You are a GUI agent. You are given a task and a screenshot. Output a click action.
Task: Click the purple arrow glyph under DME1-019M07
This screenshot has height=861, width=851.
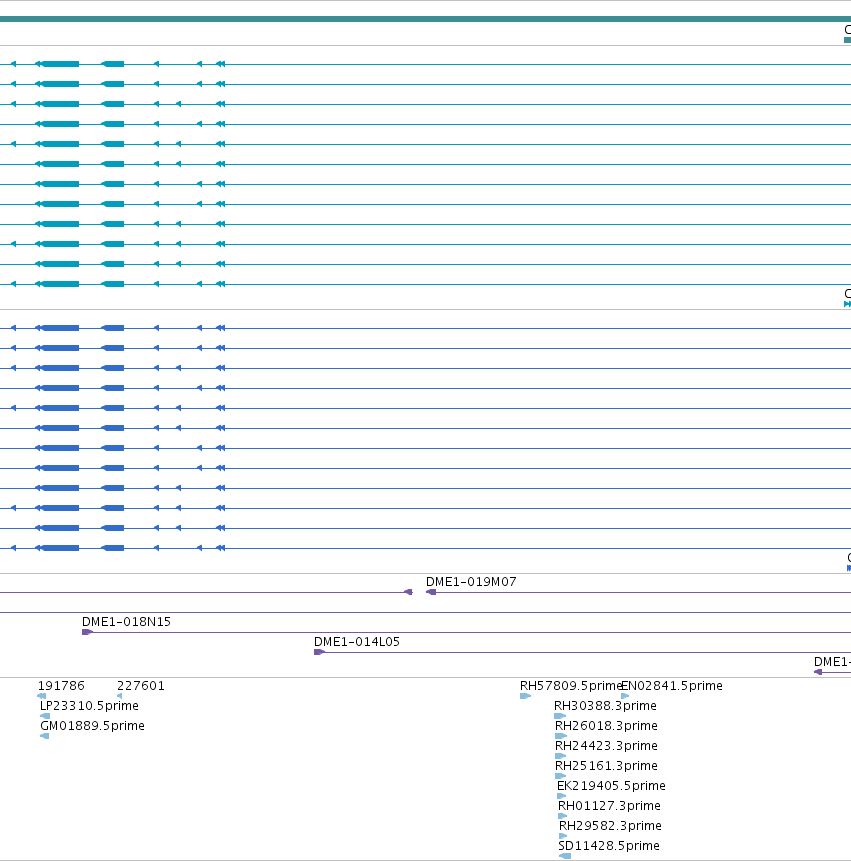click(x=431, y=592)
